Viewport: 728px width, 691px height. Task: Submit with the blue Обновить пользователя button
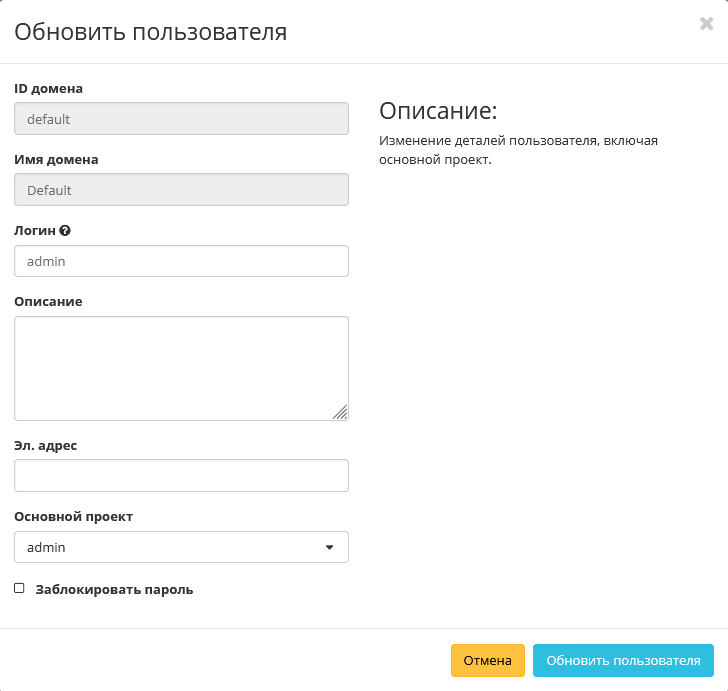click(x=623, y=660)
